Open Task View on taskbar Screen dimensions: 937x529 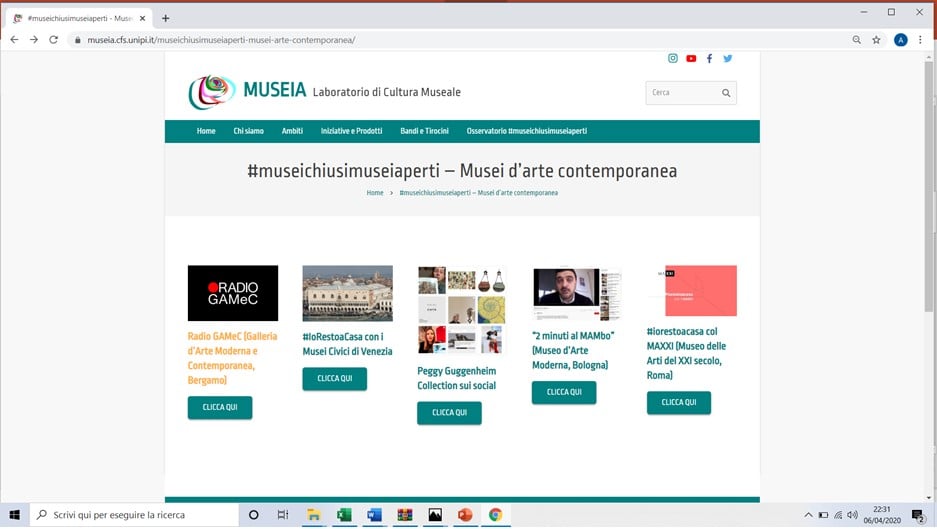click(x=283, y=515)
